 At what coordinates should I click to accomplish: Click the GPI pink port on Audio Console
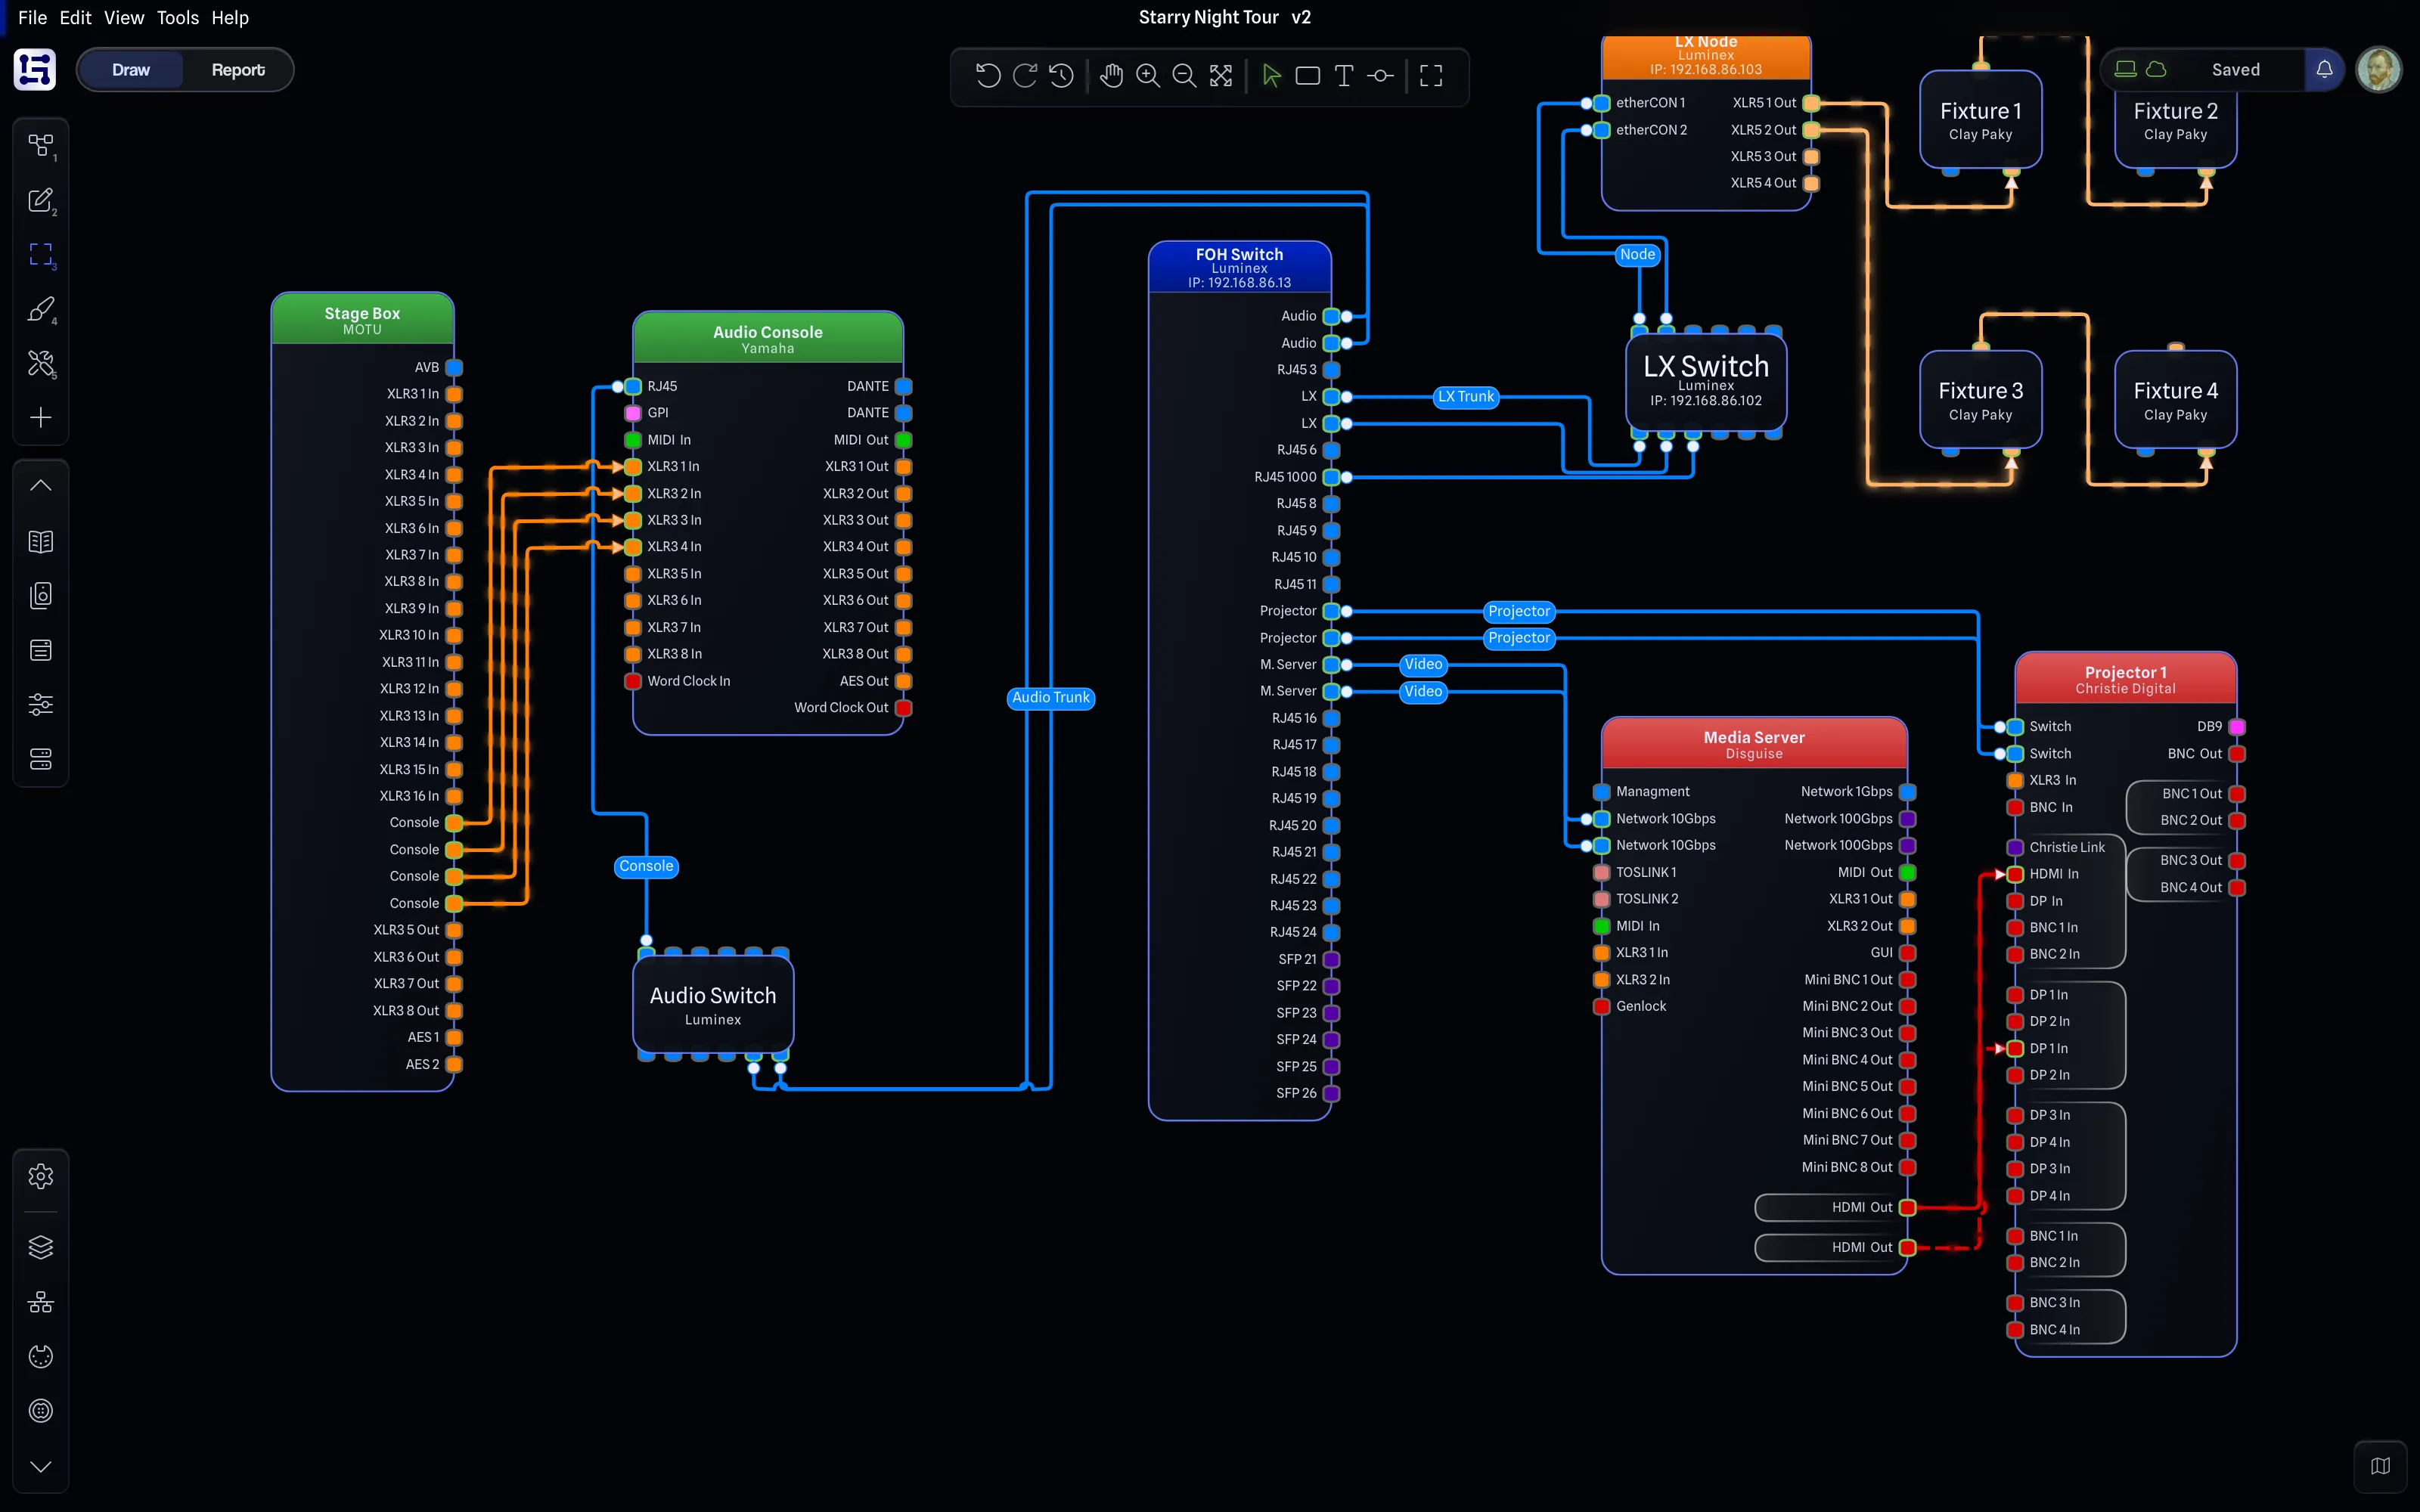(632, 413)
